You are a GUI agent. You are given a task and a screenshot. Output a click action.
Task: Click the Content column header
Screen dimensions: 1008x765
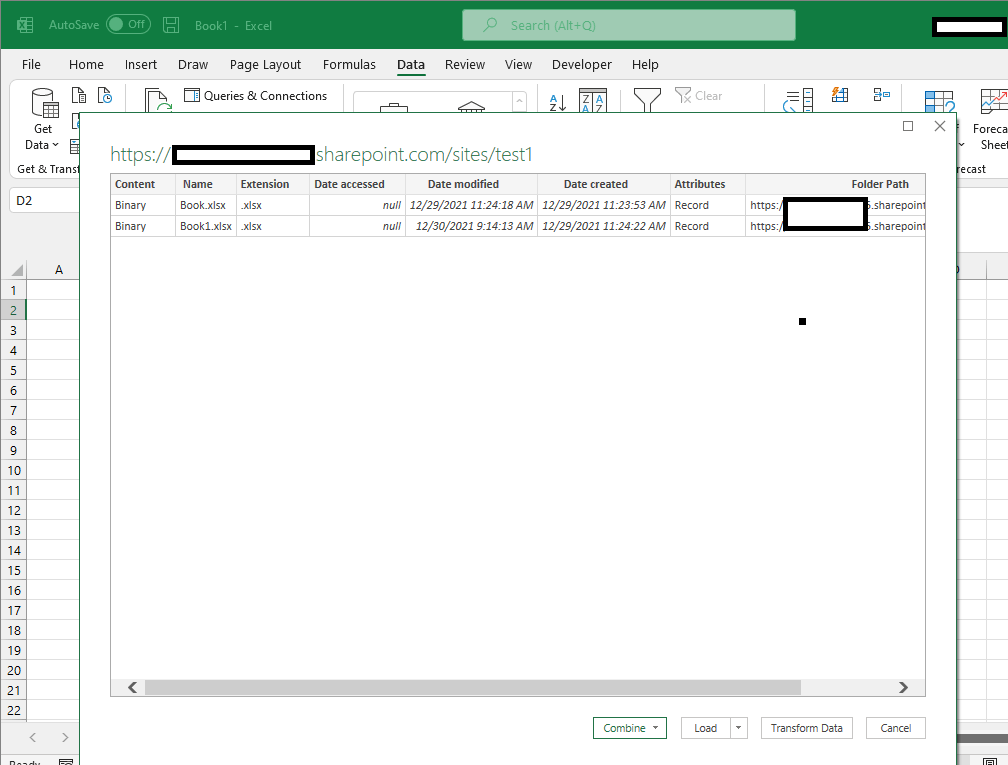point(143,184)
